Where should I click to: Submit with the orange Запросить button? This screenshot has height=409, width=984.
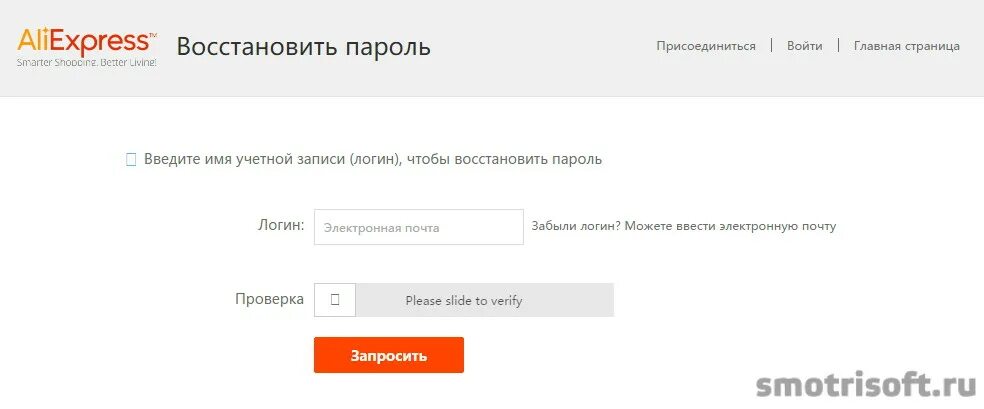click(x=388, y=355)
